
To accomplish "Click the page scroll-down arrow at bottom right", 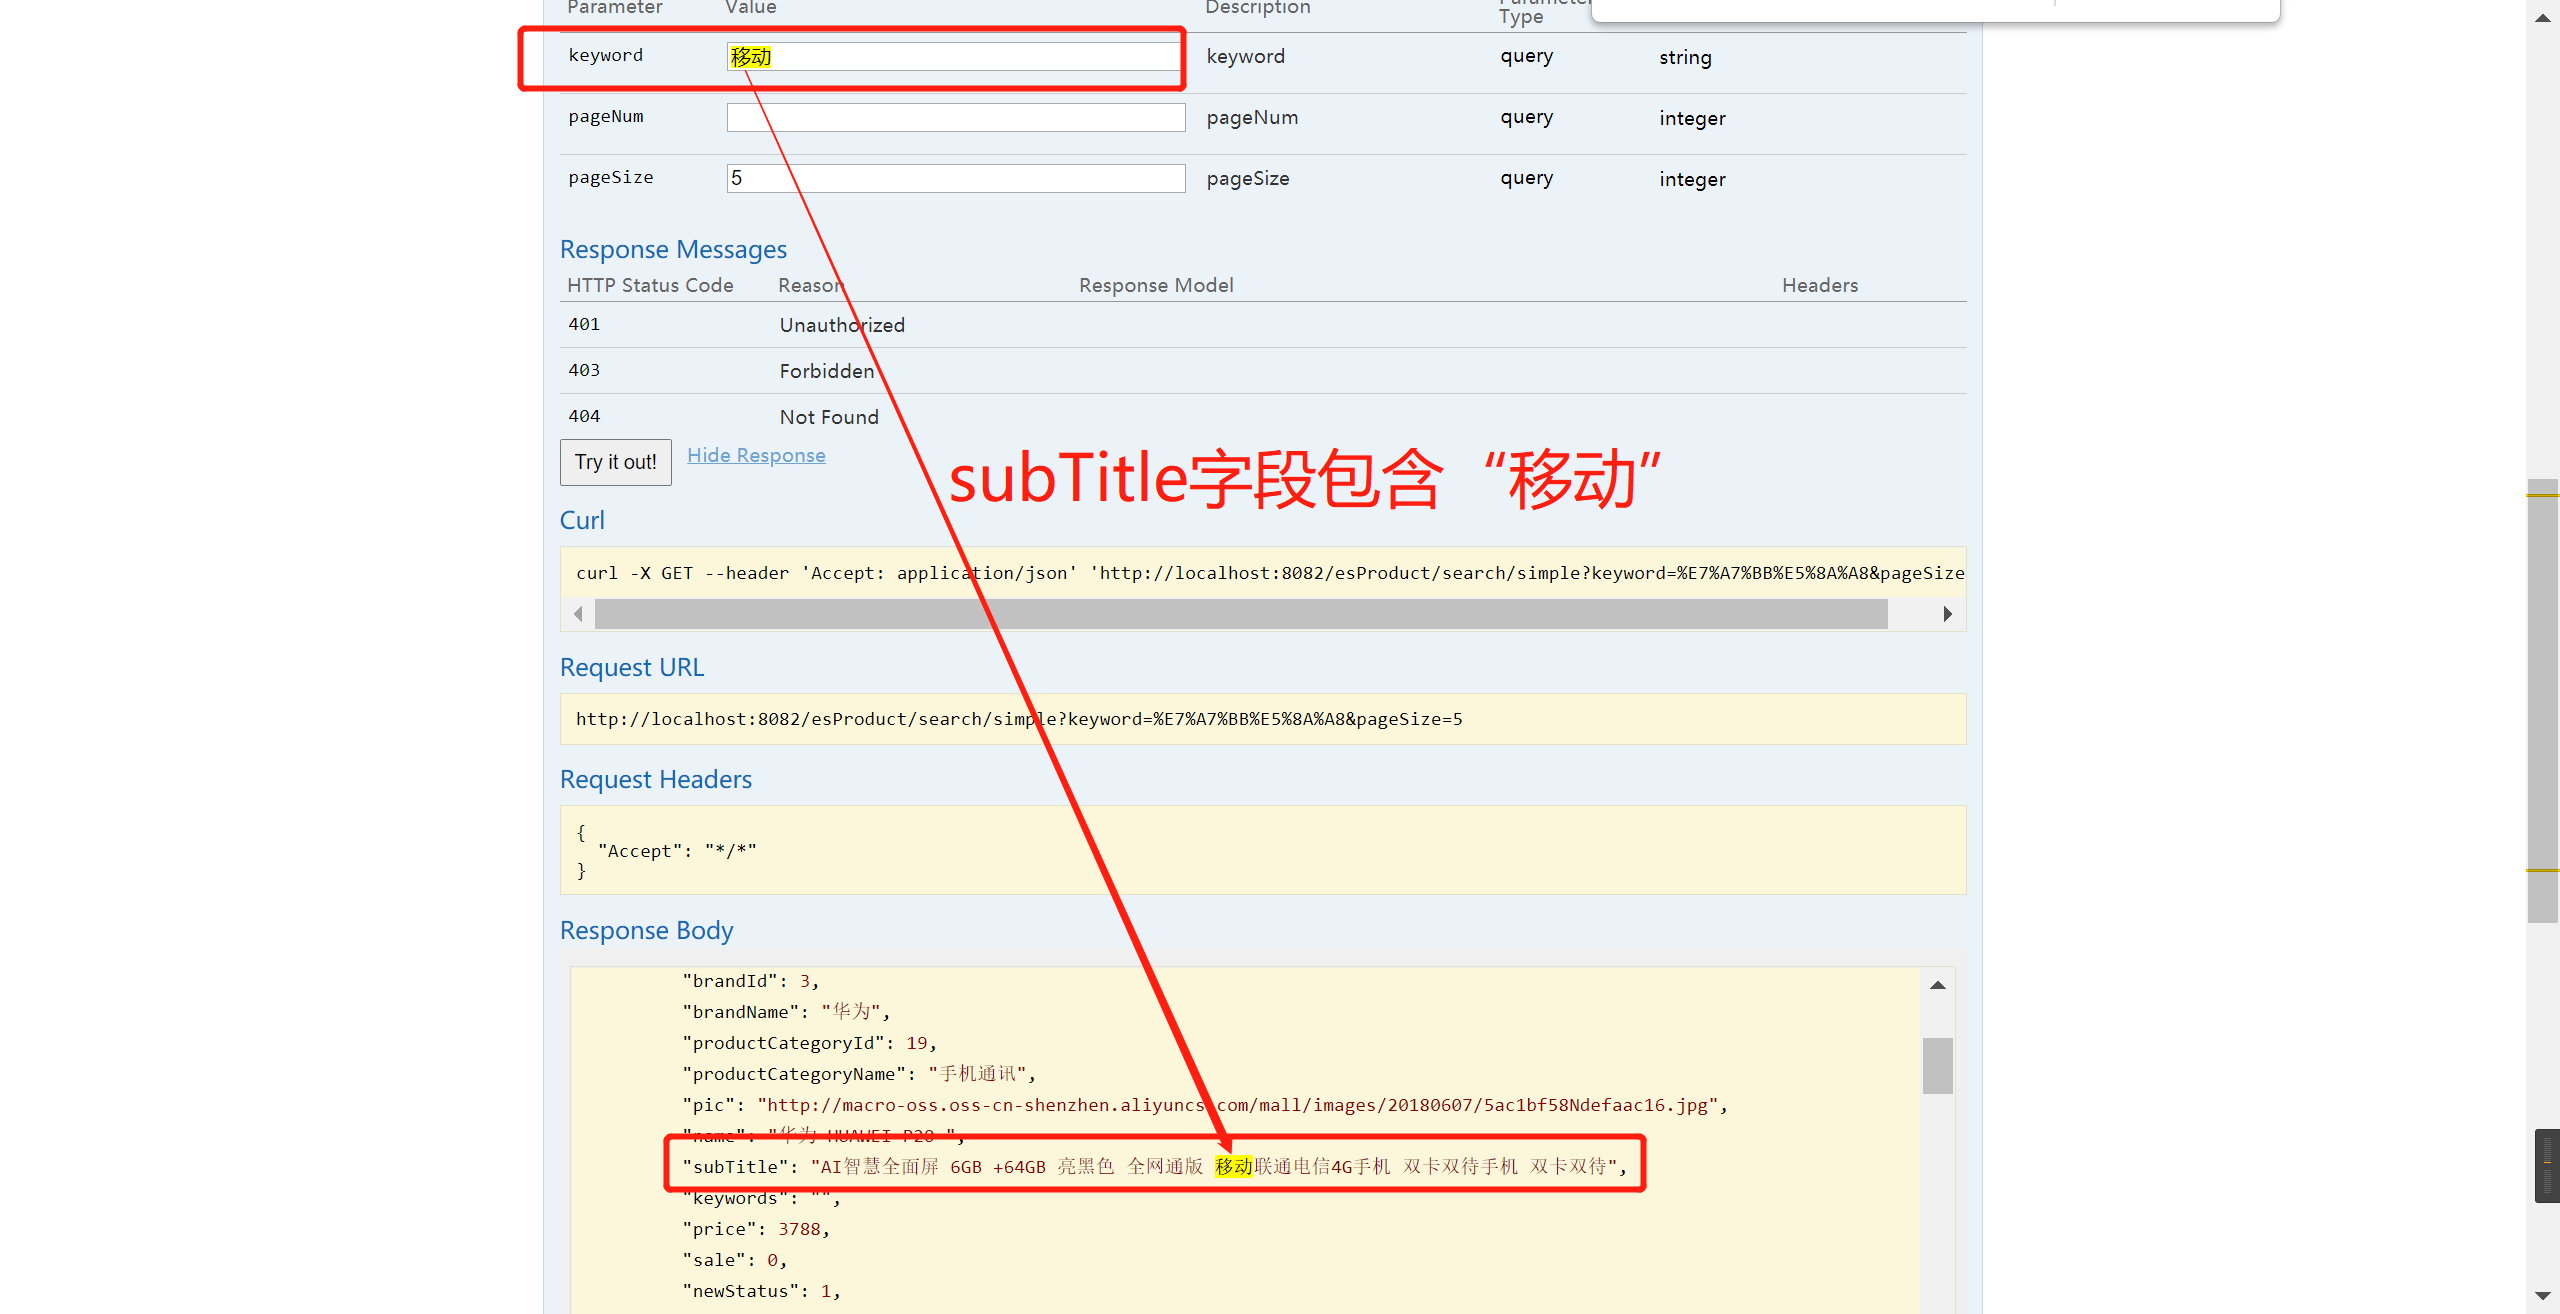I will pos(2541,1296).
